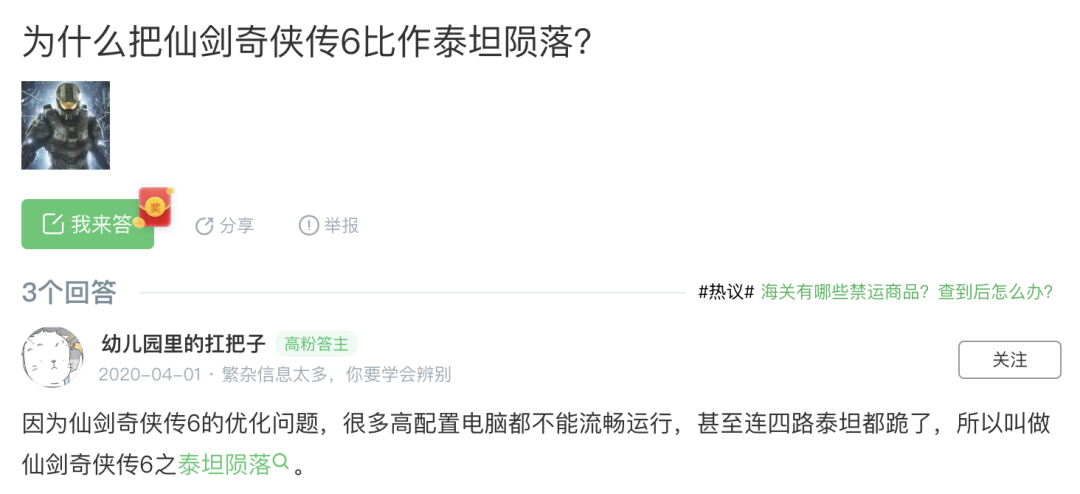Open the red envelope reward icon
Screen dimensions: 1080x494
(155, 207)
